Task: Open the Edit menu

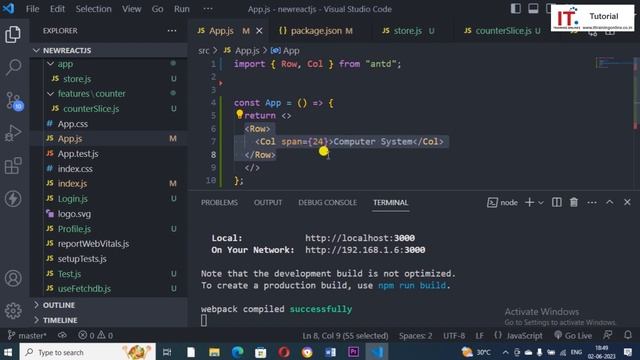Action: [x=58, y=9]
